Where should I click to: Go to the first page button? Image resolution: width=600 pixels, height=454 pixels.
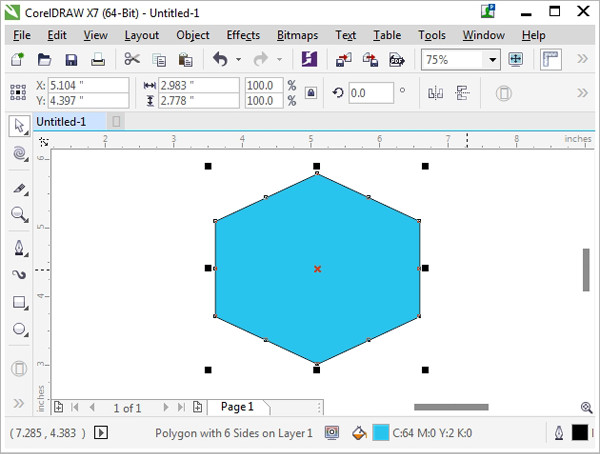point(75,407)
